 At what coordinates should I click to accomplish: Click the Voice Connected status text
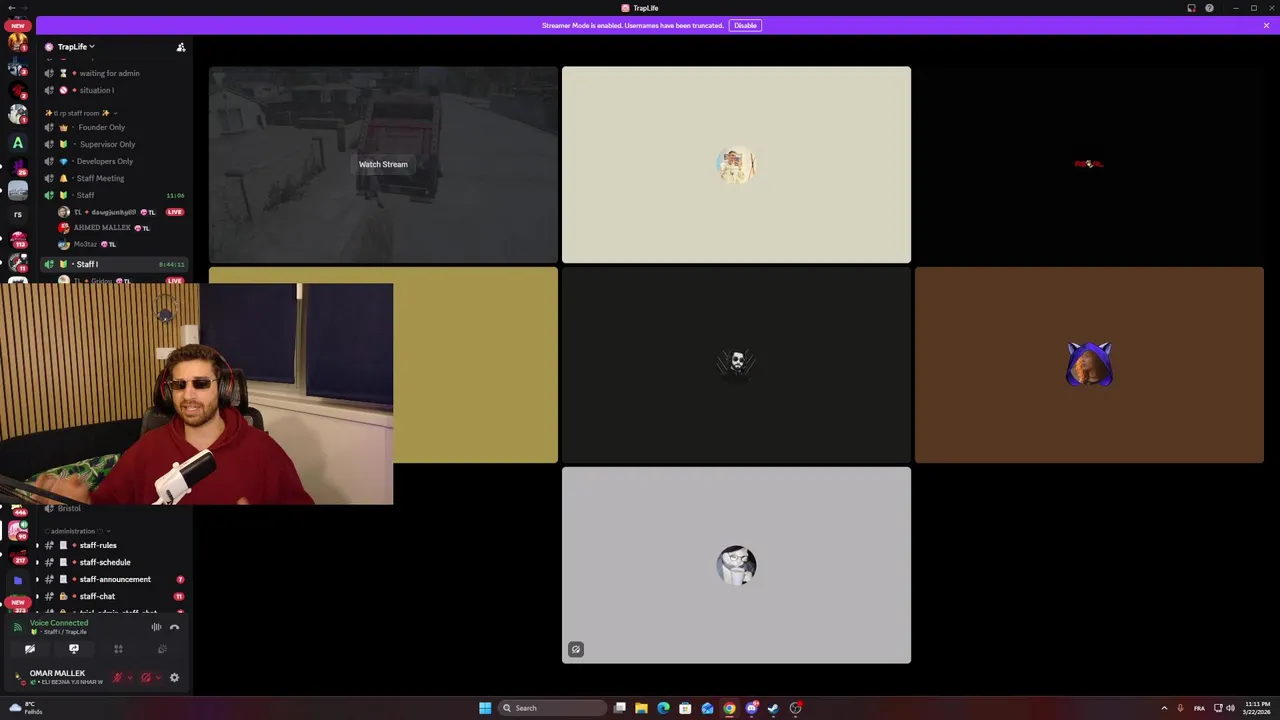[x=59, y=623]
